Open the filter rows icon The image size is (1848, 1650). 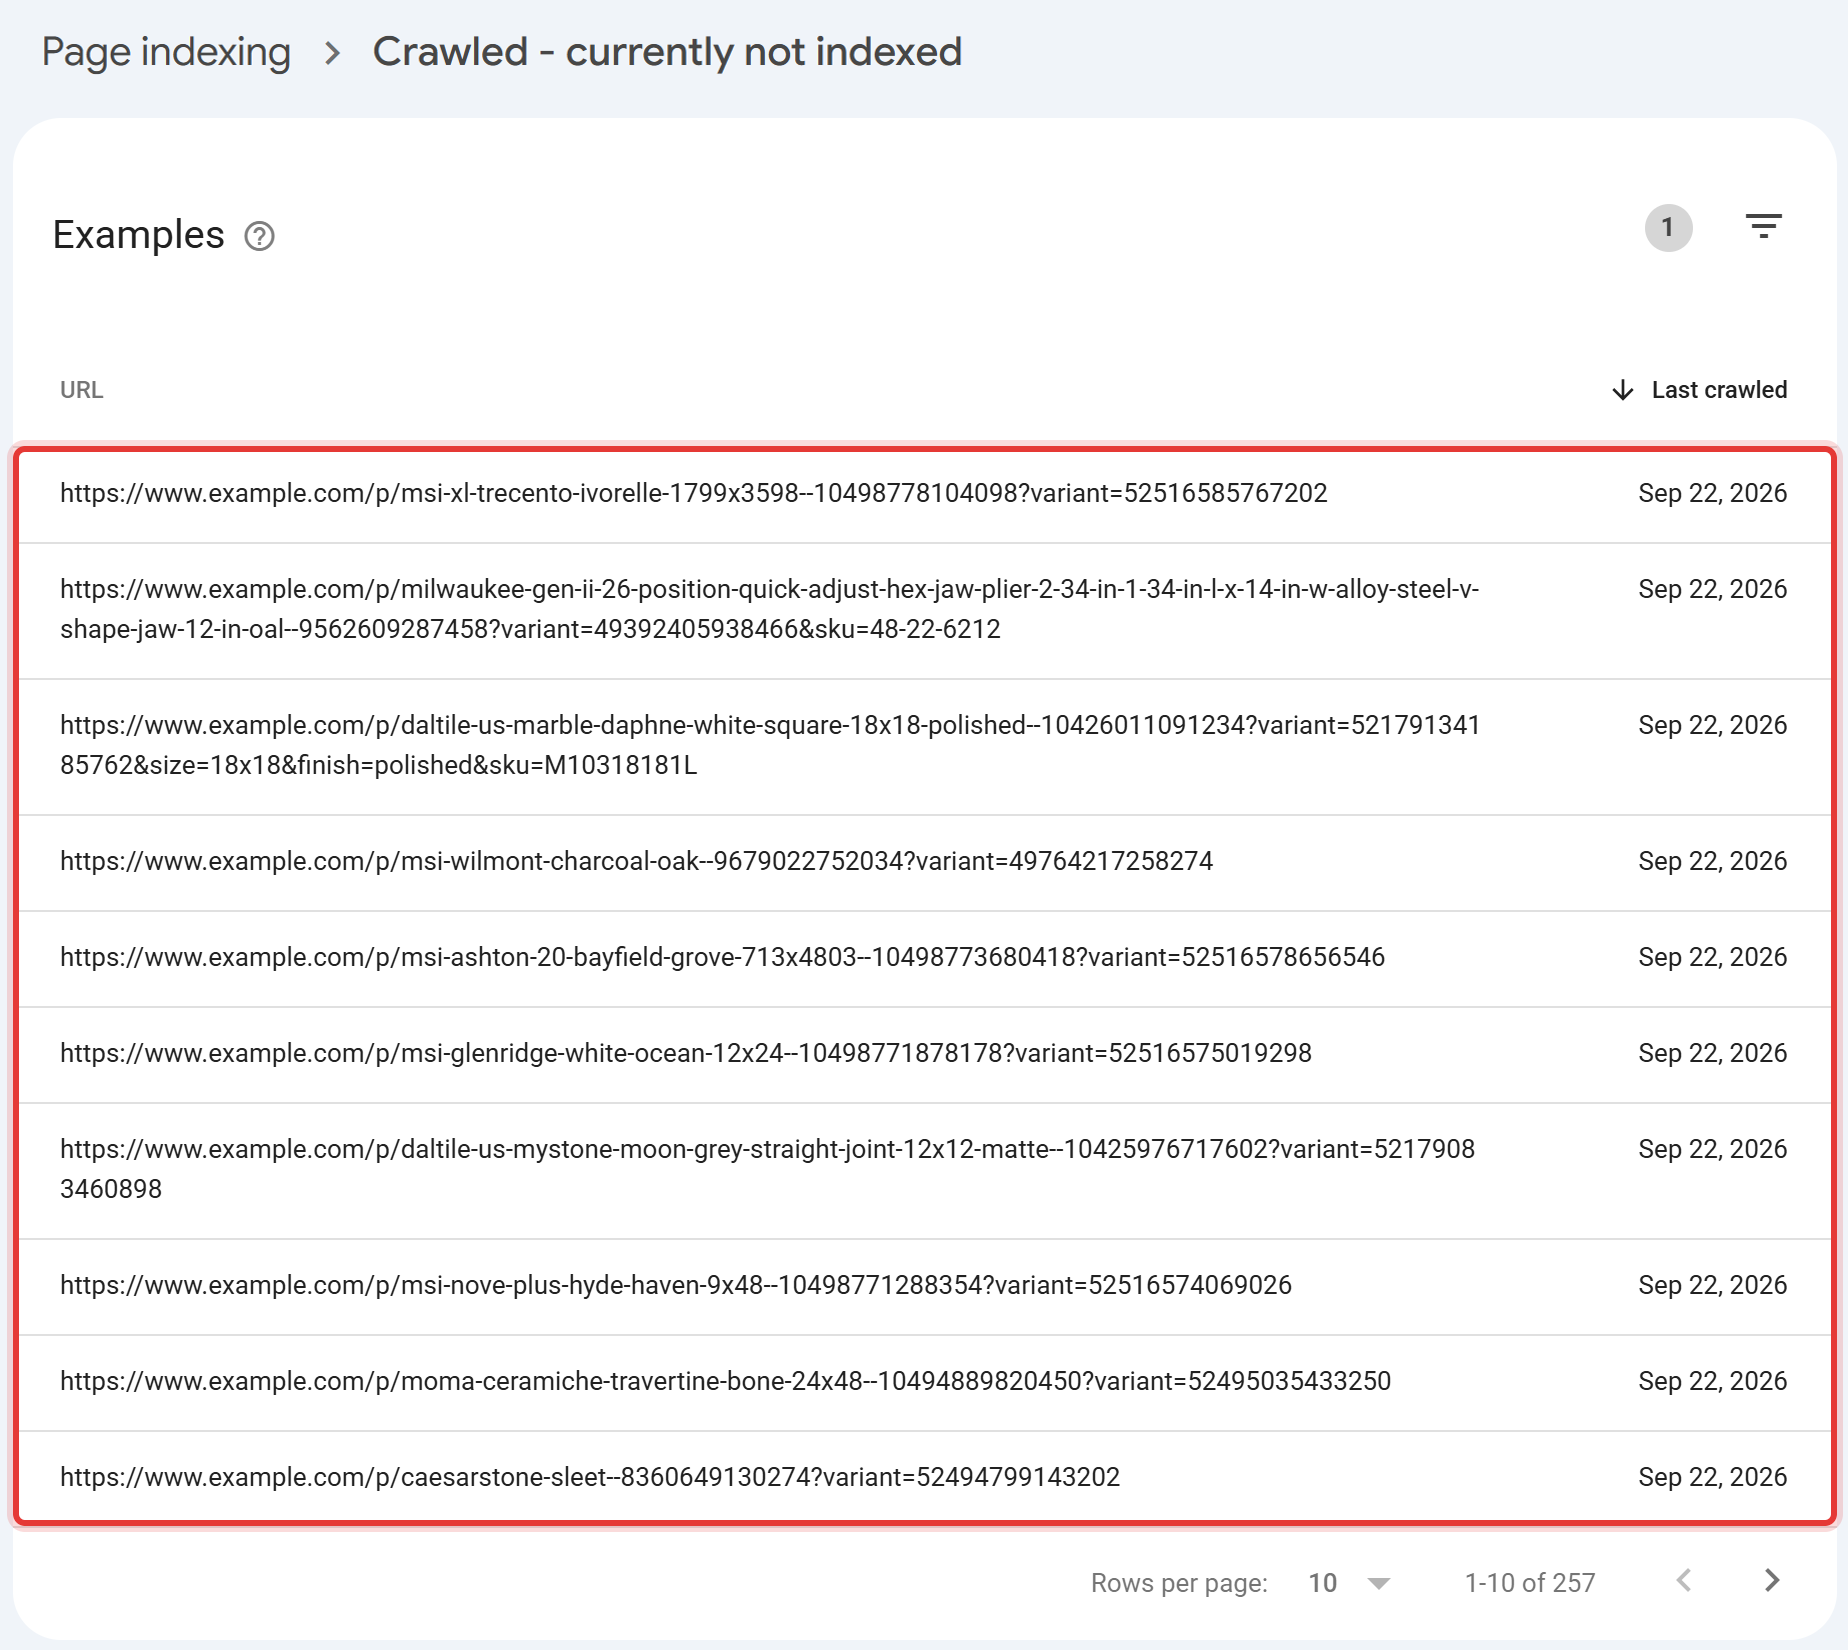coord(1763,226)
